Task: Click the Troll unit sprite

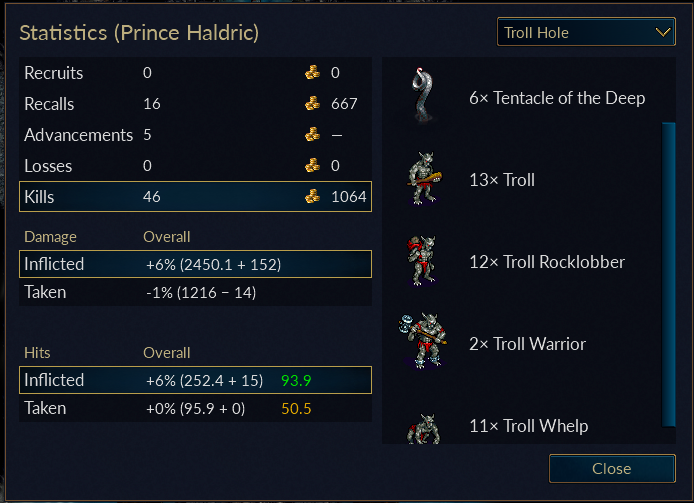Action: (424, 178)
